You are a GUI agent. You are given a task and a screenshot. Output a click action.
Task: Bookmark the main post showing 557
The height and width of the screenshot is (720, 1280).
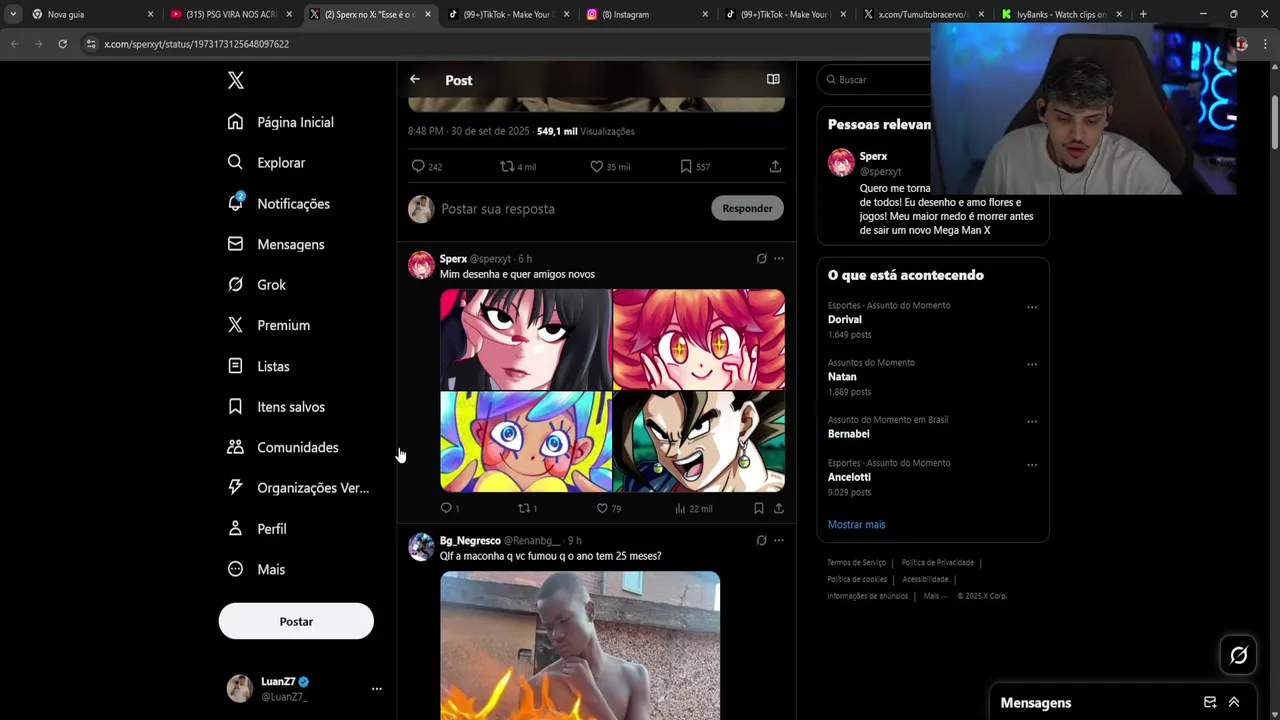tap(695, 167)
